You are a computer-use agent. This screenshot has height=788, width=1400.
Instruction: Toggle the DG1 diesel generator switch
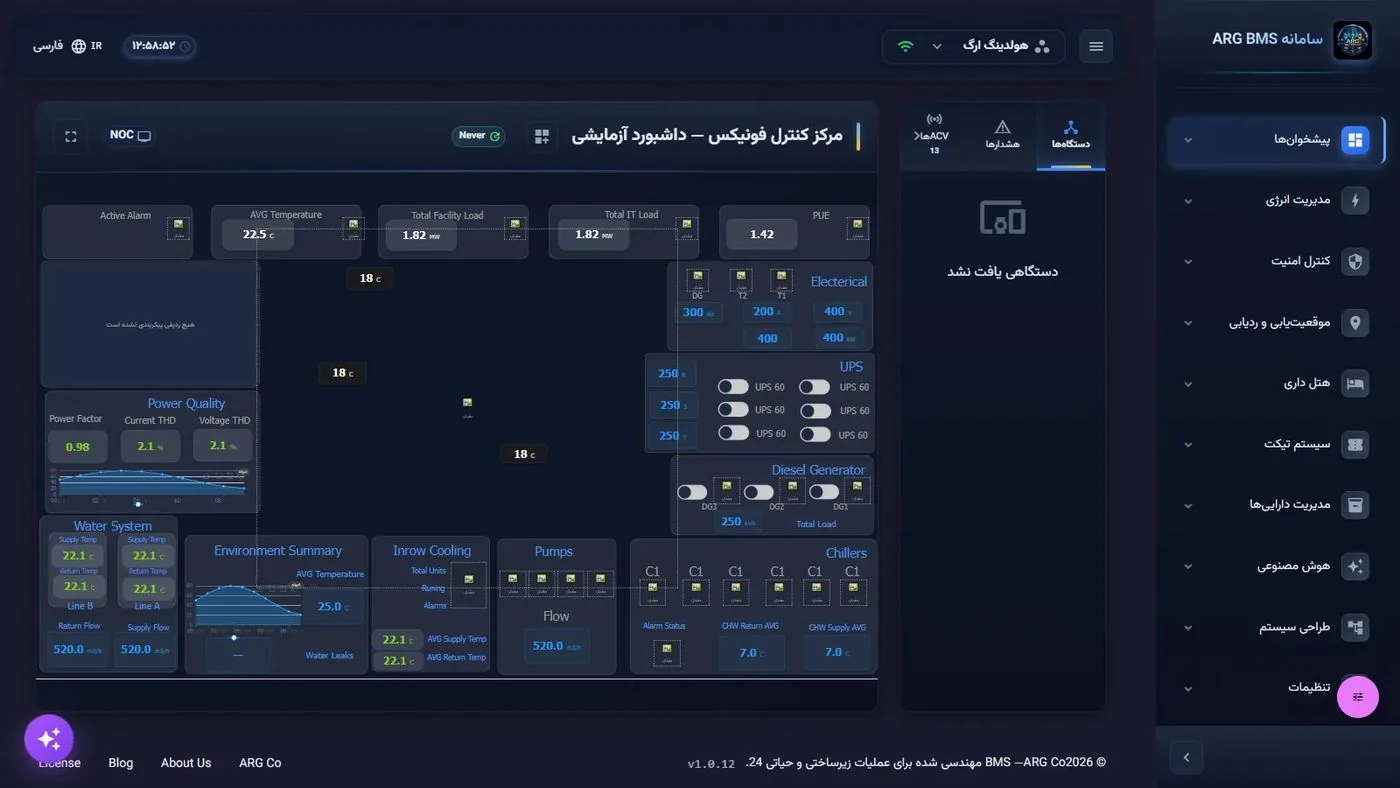pyautogui.click(x=824, y=492)
